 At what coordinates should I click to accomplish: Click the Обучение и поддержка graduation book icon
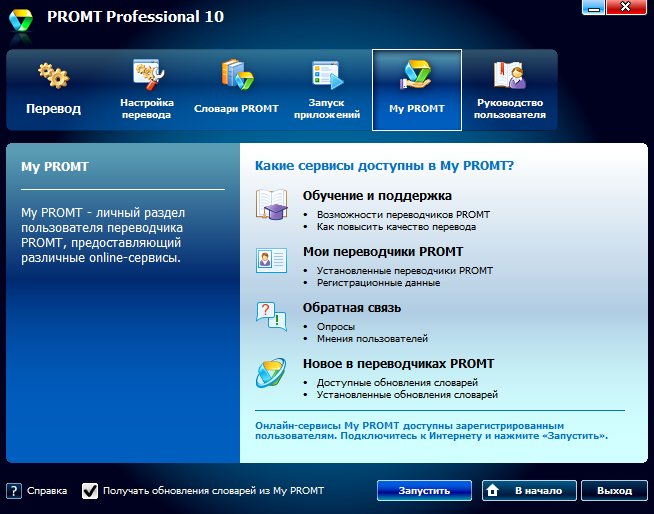point(272,204)
